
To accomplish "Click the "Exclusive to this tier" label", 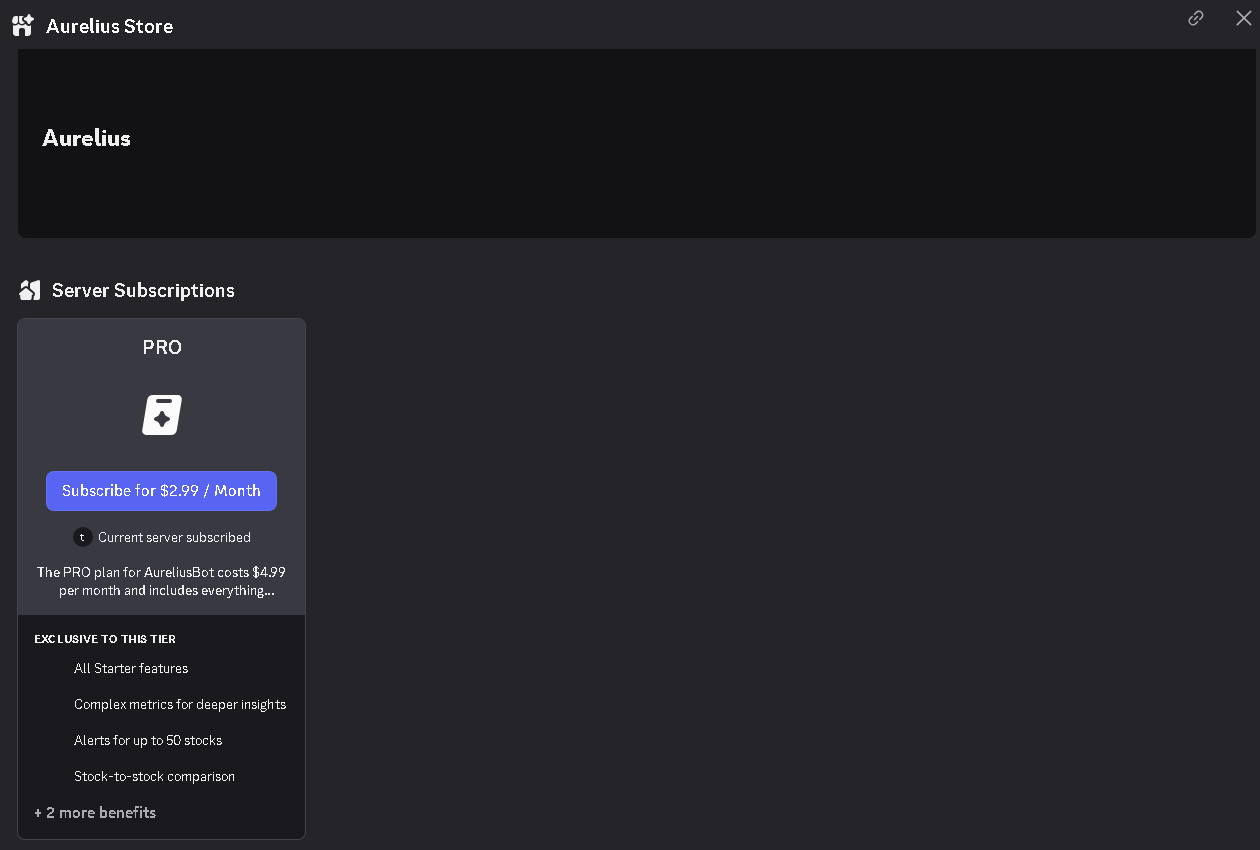I will click(x=105, y=638).
